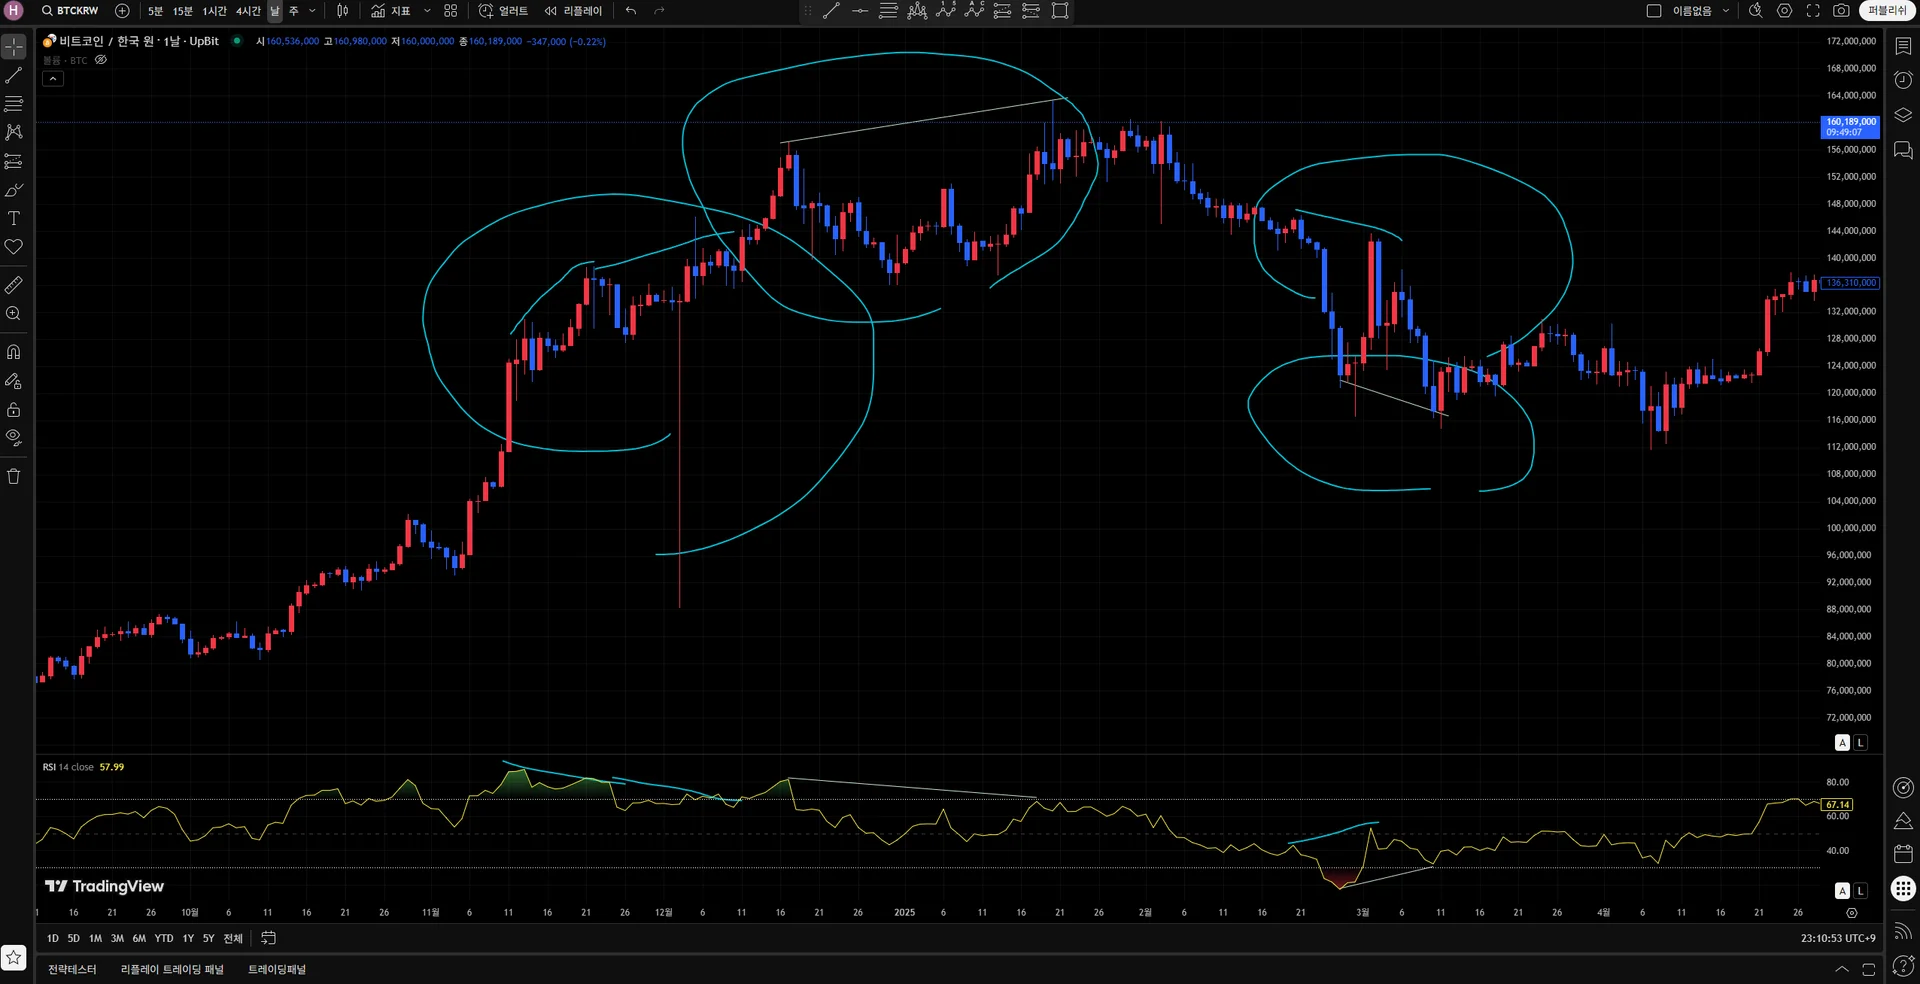Toggle auto scale A on price axis

point(1842,742)
